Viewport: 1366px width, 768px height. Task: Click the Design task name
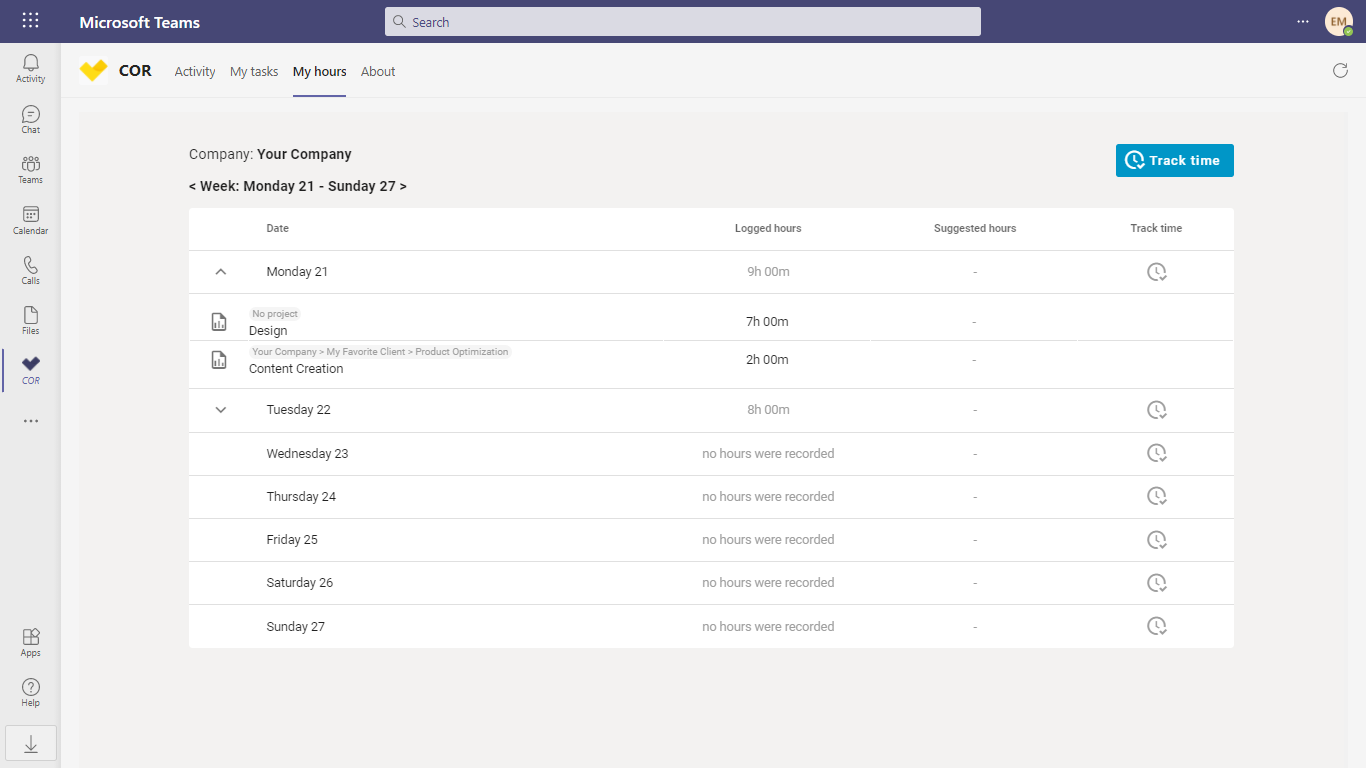268,331
